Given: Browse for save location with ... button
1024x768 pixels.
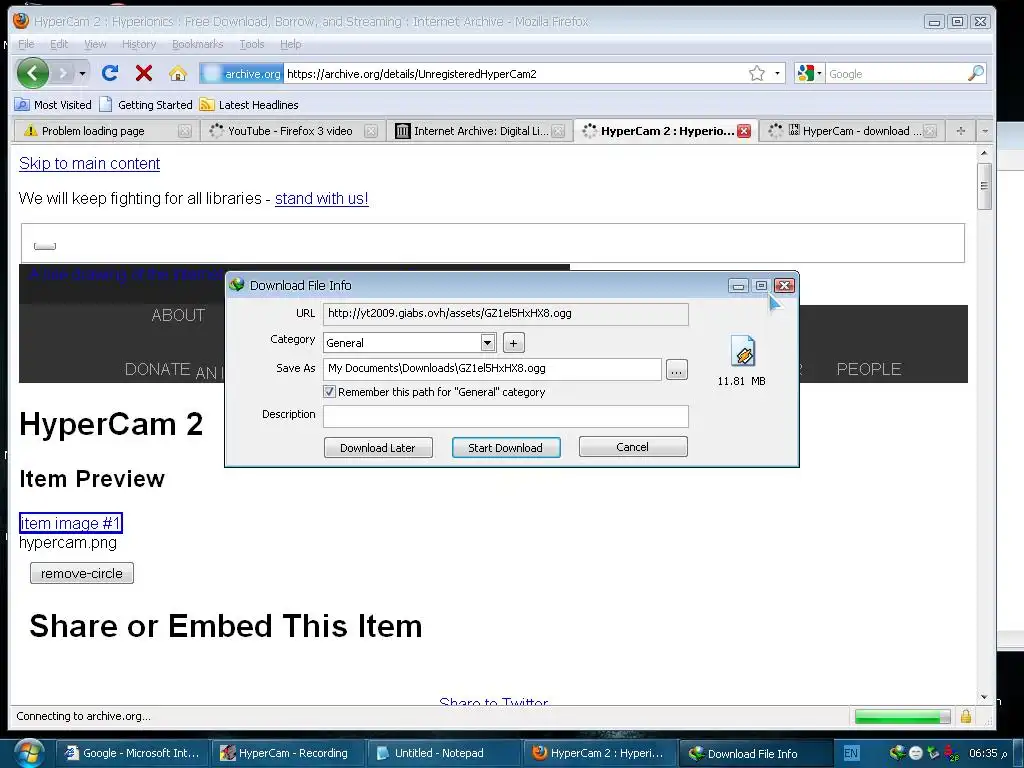Looking at the screenshot, I should tap(677, 370).
